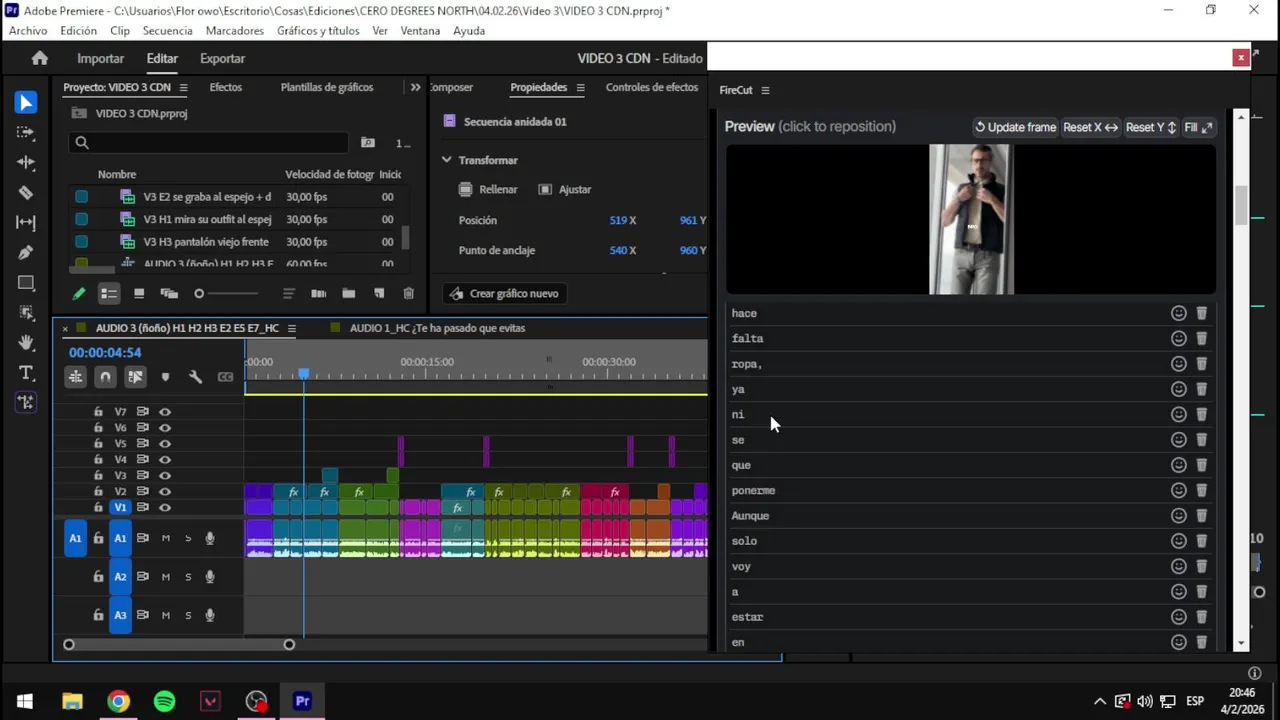Click the Fill button in FireCut
1280x720 pixels.
1198,127
